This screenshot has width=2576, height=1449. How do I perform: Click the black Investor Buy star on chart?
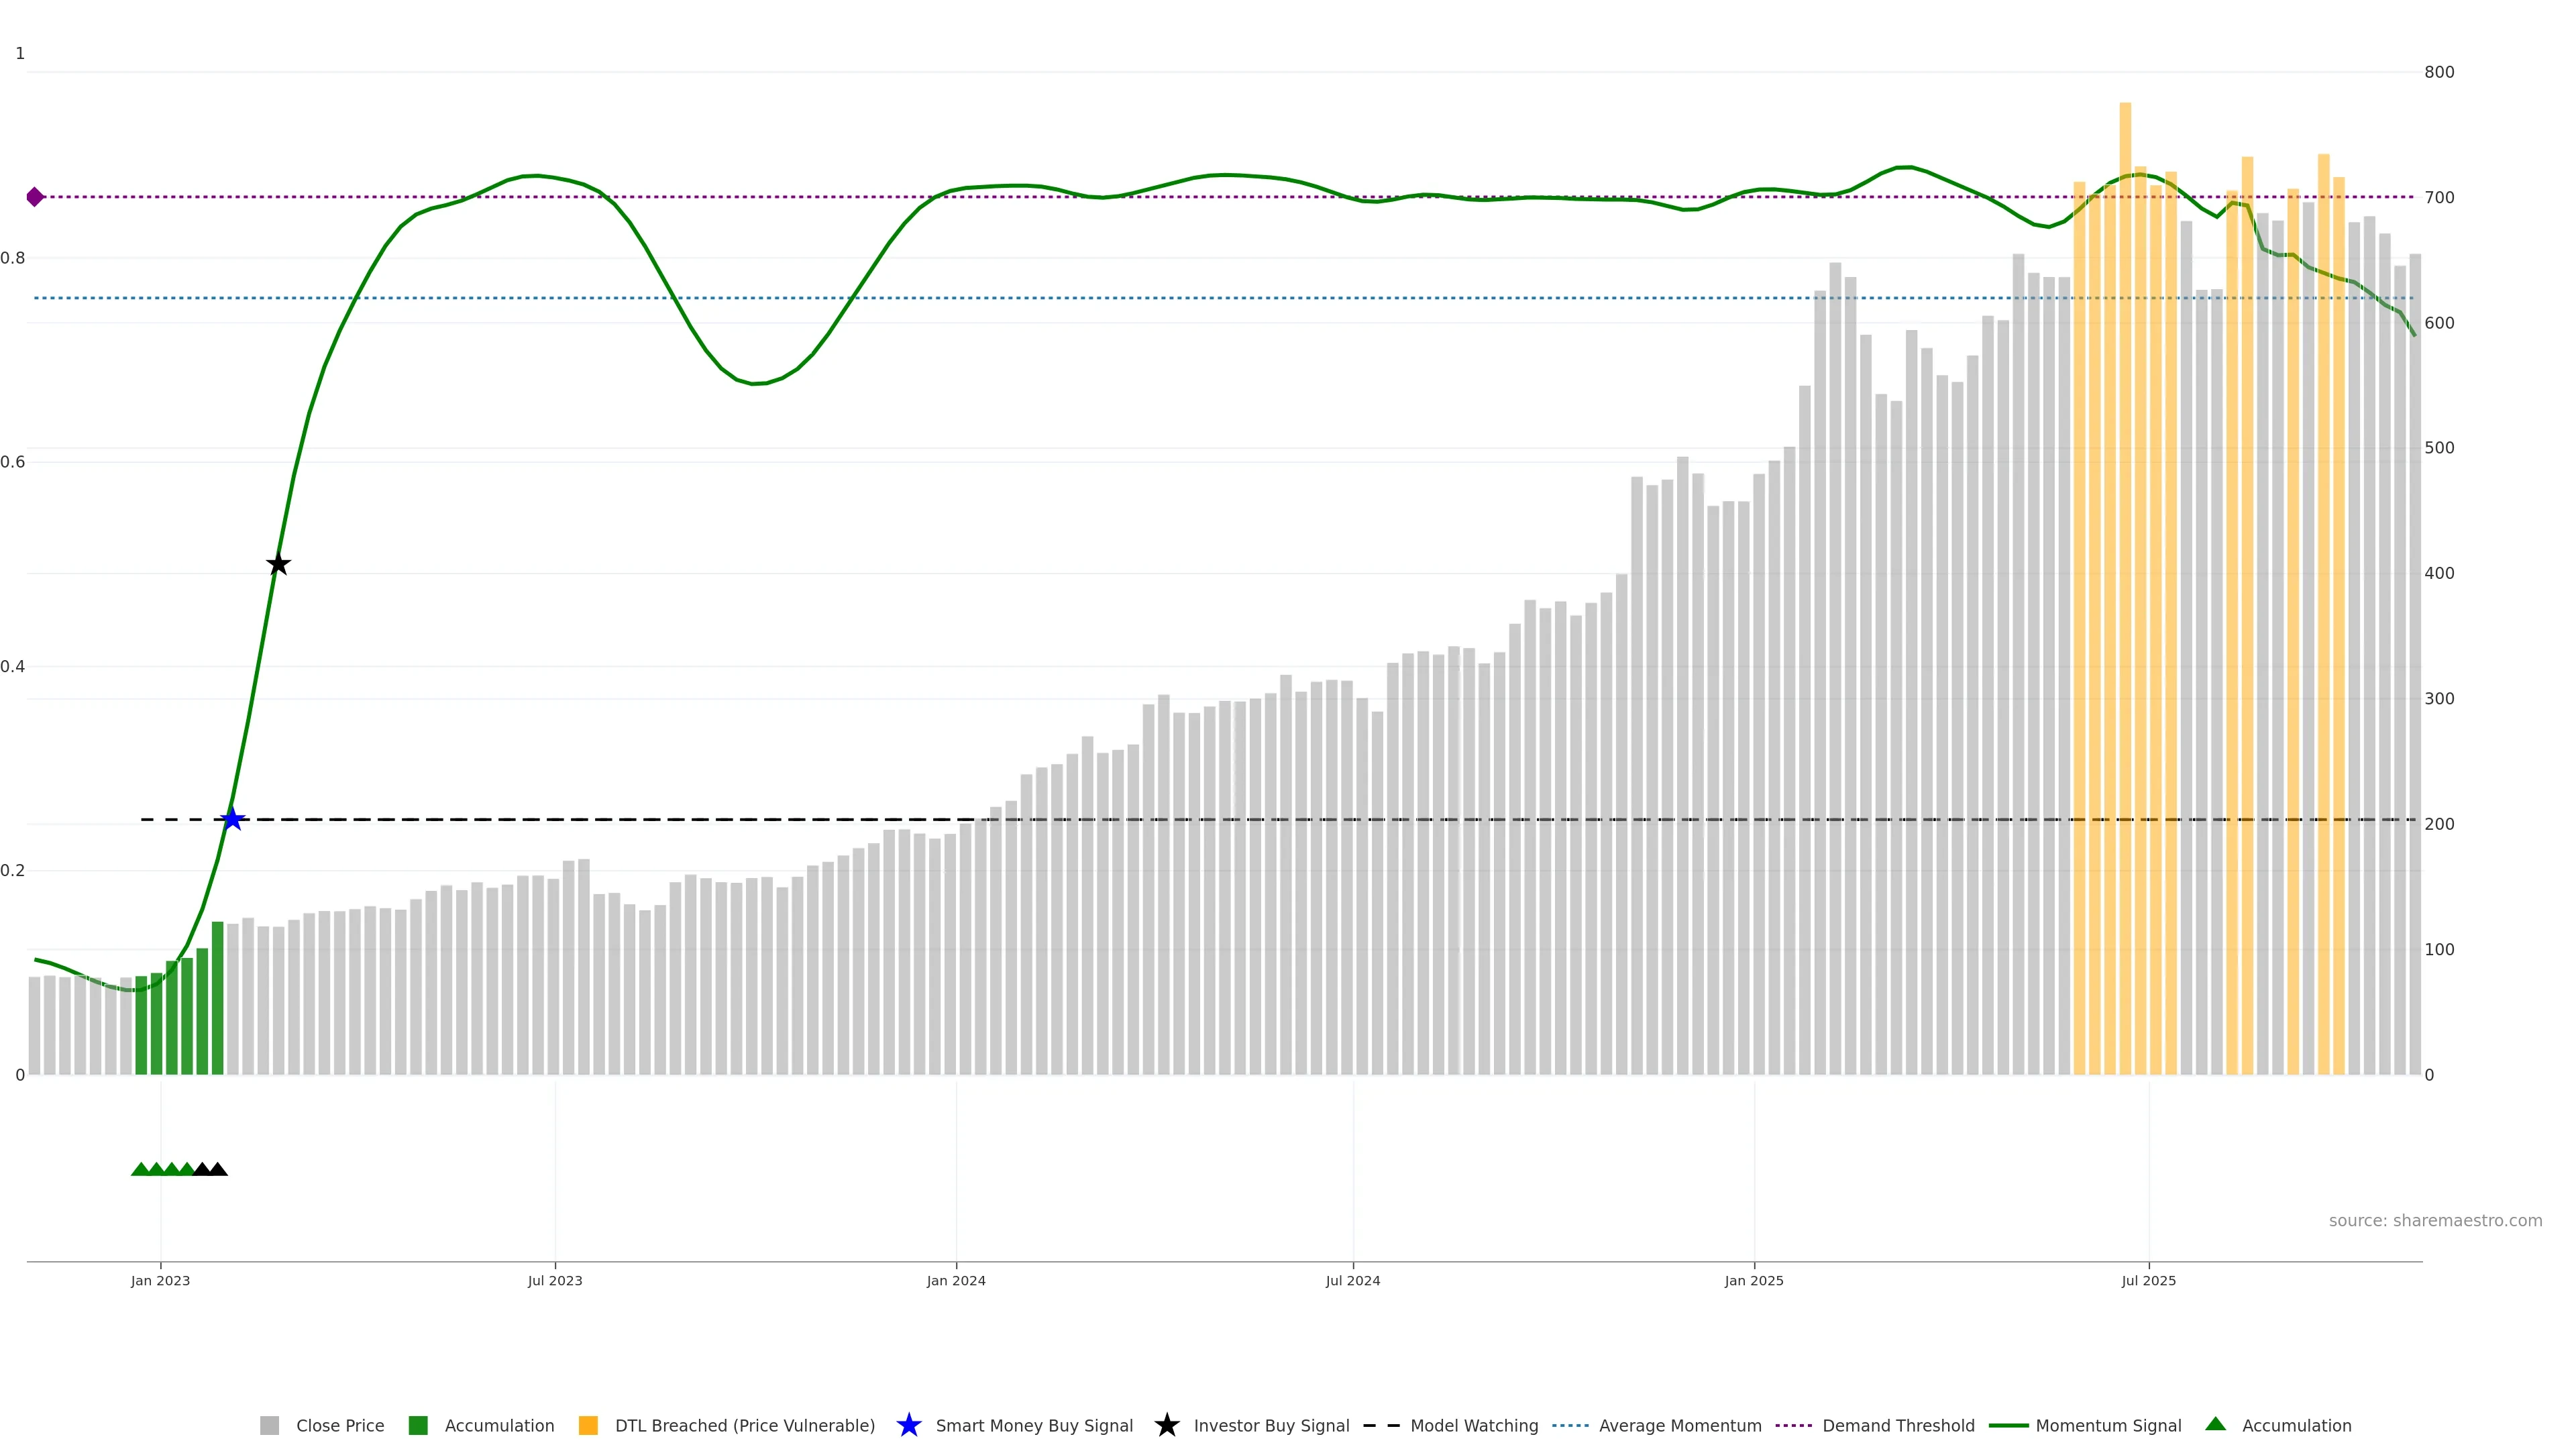(278, 564)
